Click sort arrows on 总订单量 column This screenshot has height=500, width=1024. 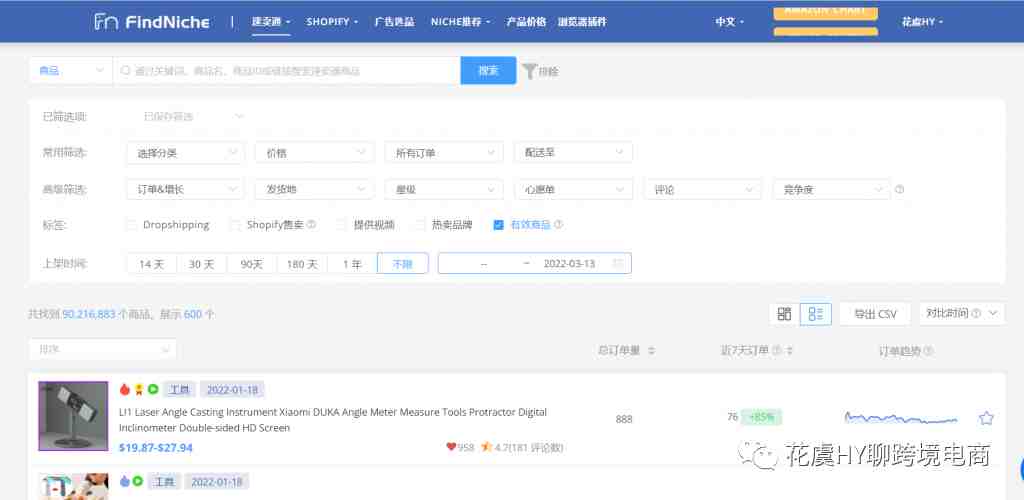click(652, 351)
